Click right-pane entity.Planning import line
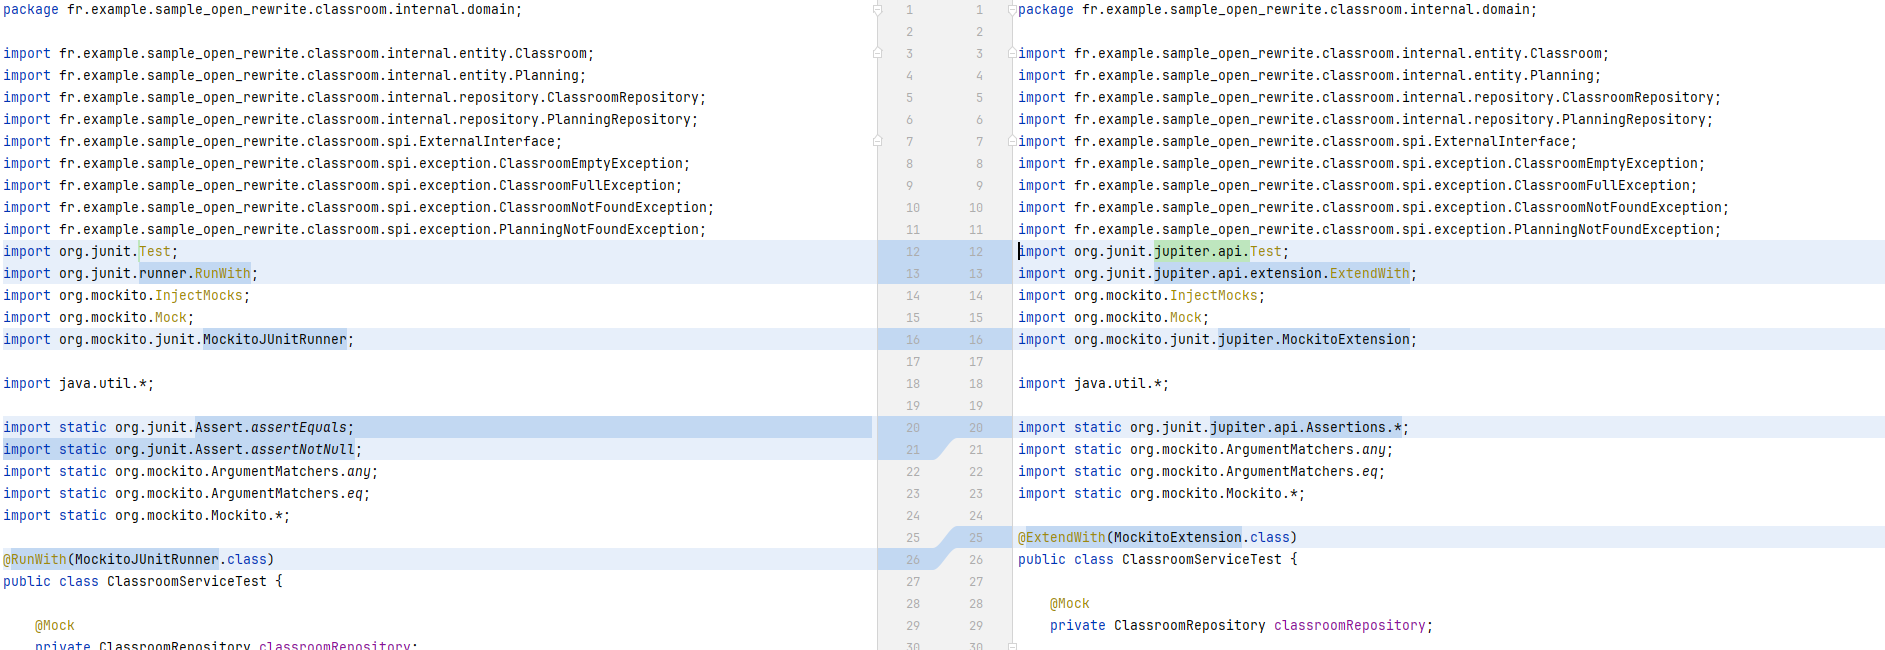The height and width of the screenshot is (650, 1885). click(1309, 76)
